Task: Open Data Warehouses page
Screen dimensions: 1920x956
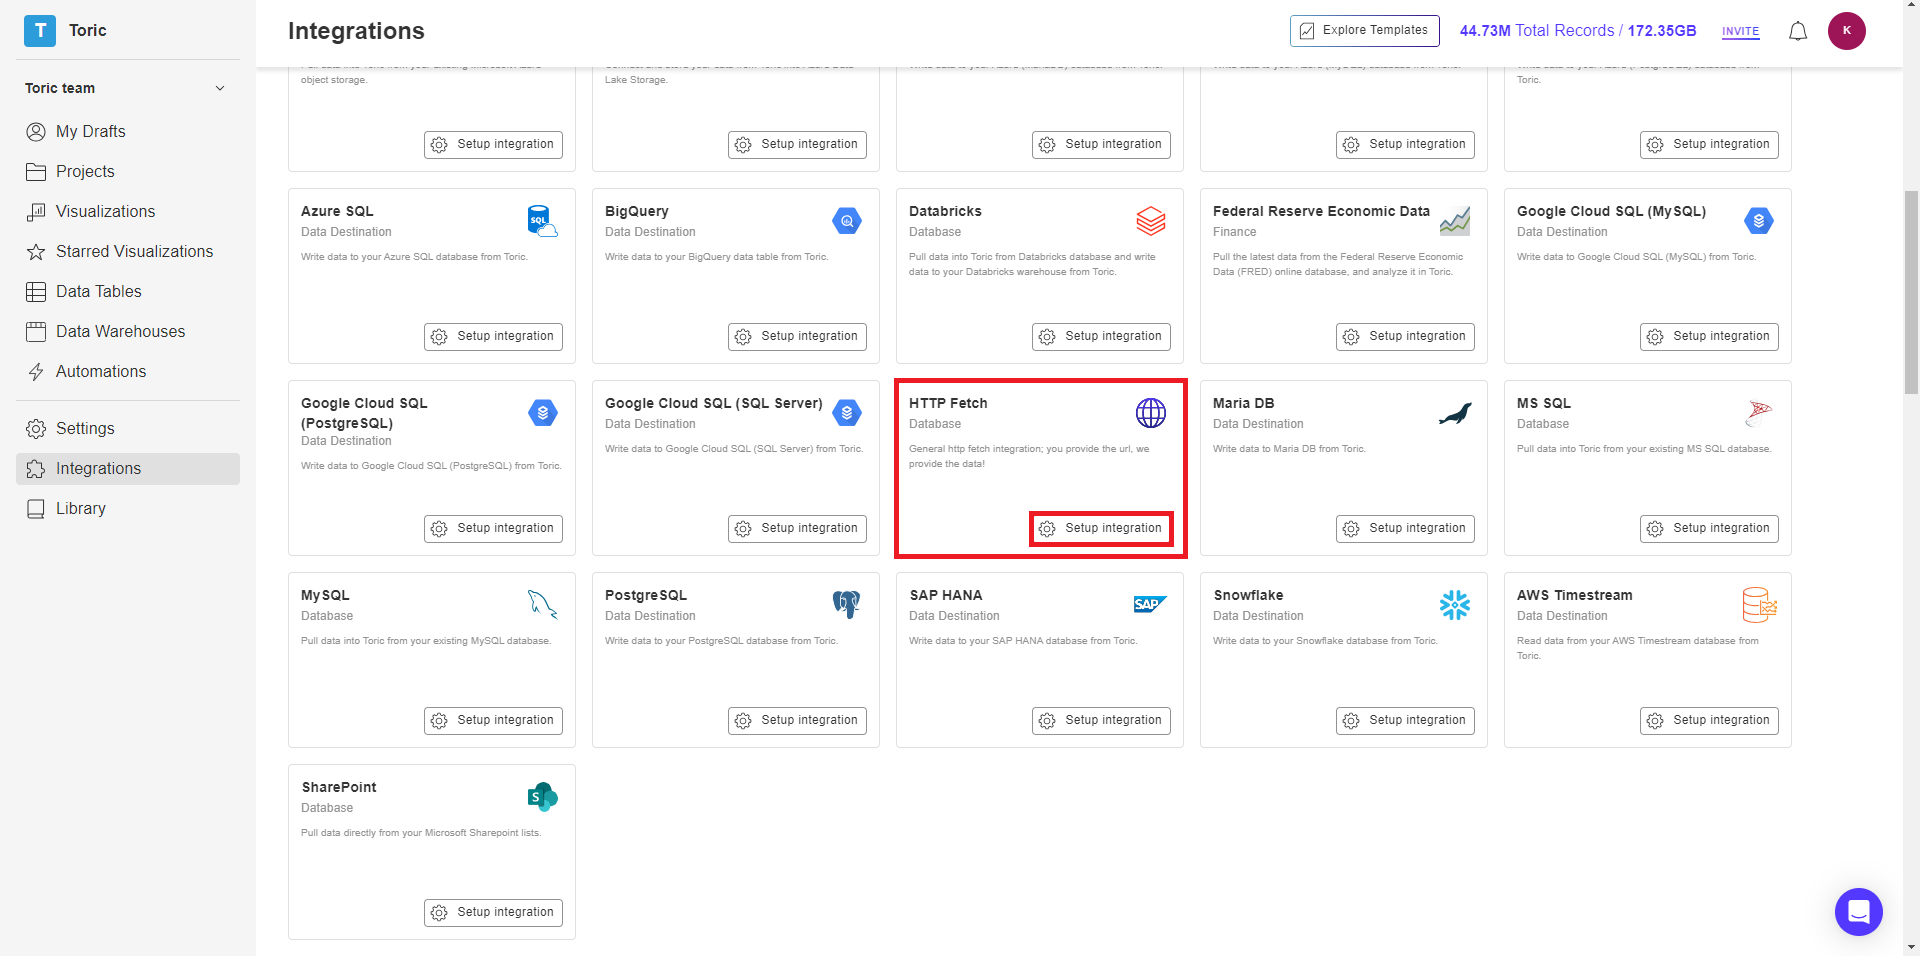Action: [x=128, y=331]
